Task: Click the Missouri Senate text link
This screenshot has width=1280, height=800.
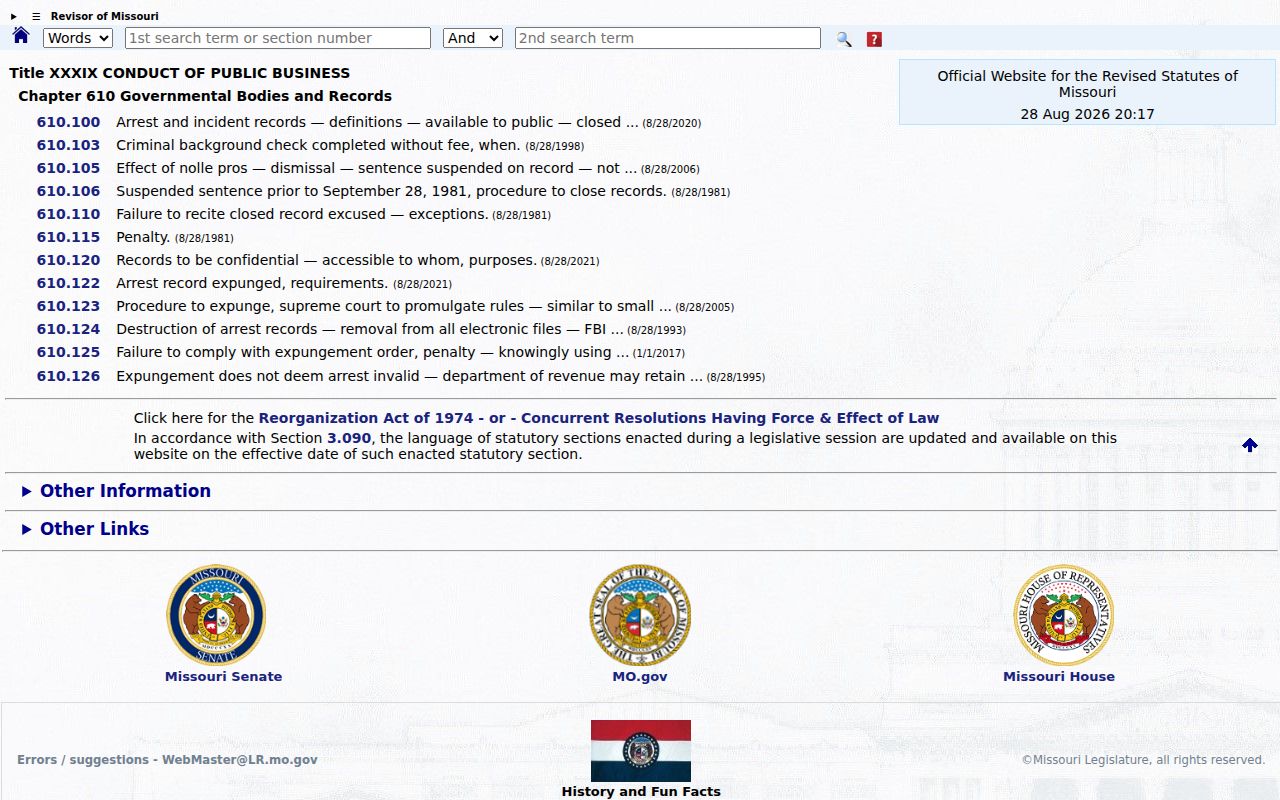Action: pyautogui.click(x=223, y=677)
